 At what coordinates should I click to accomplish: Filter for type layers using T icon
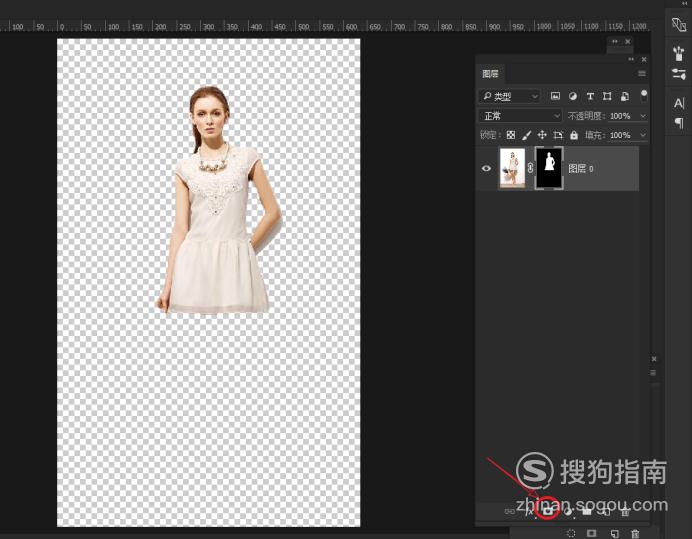pyautogui.click(x=590, y=96)
